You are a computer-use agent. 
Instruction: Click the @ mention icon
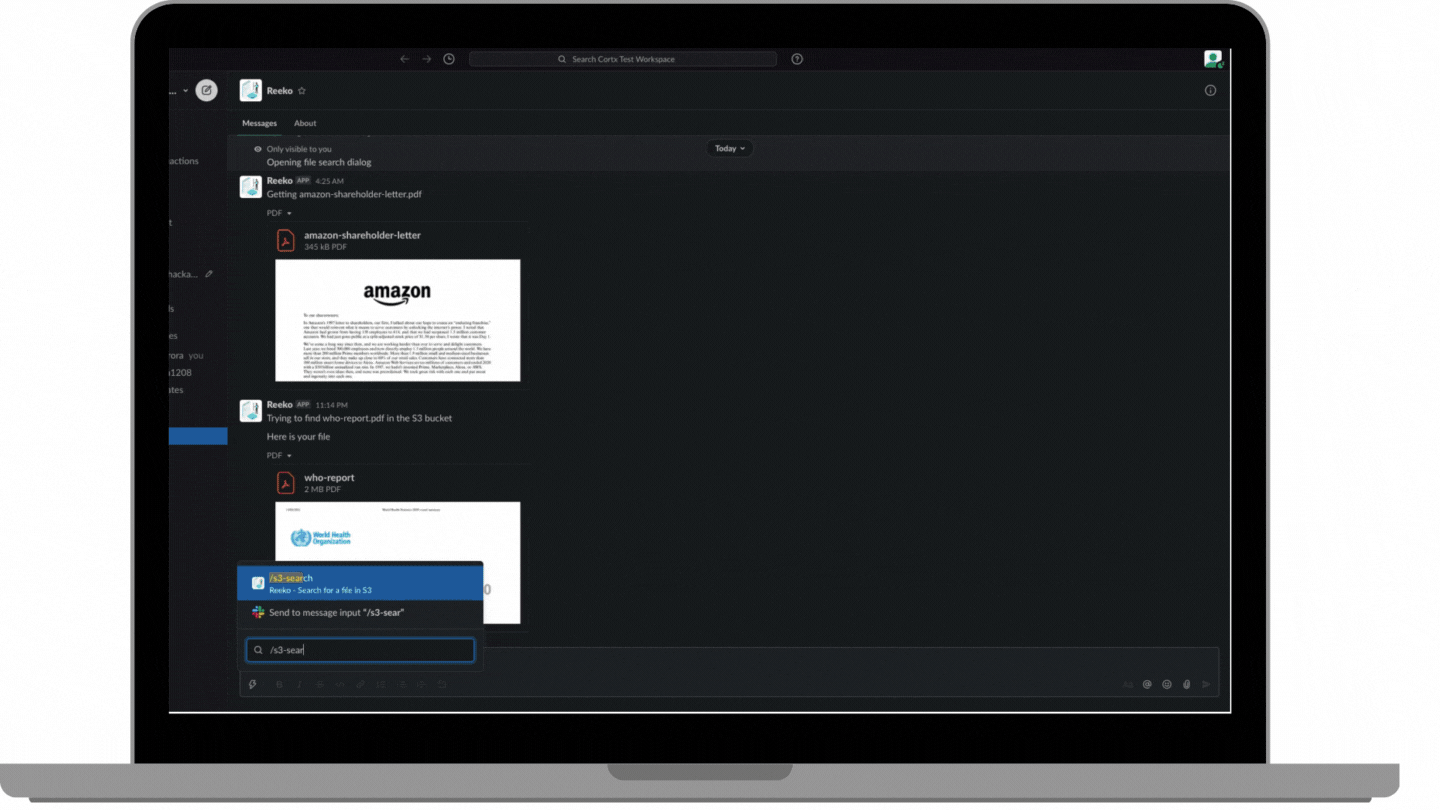click(1147, 685)
